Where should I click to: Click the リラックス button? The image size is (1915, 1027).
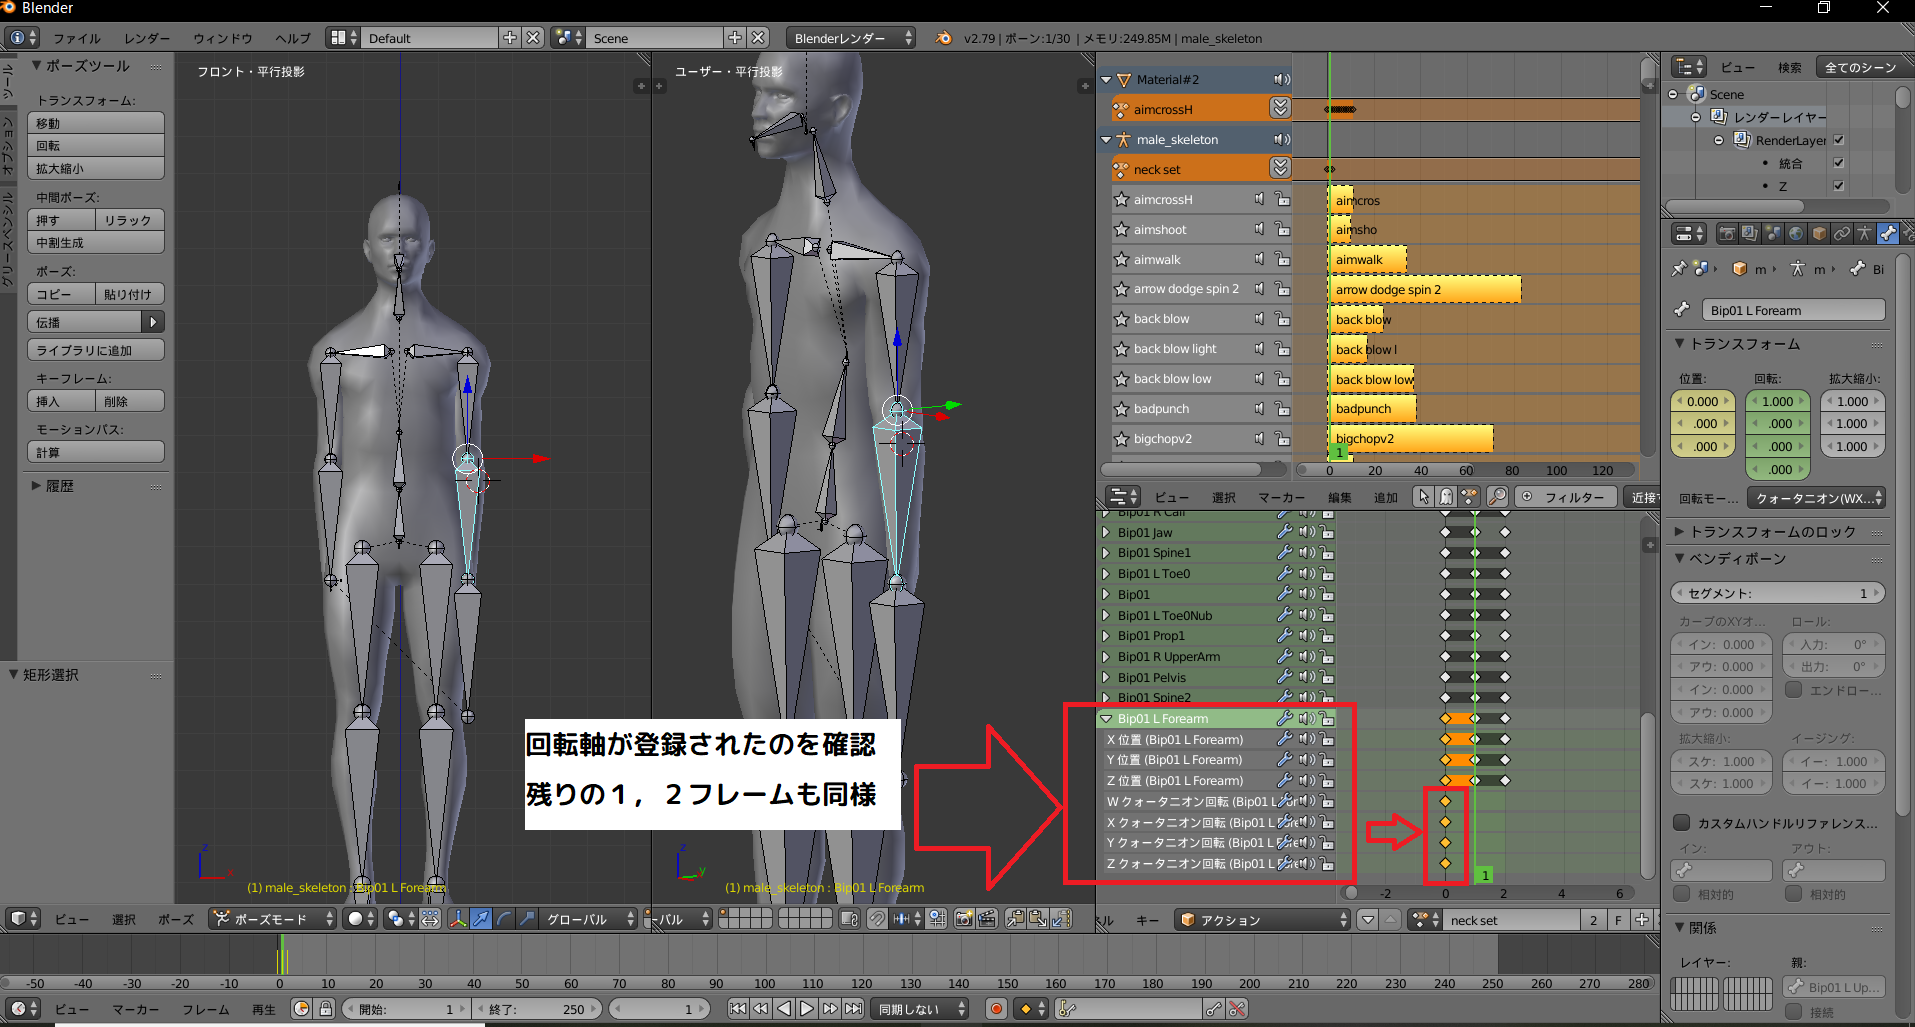pyautogui.click(x=130, y=220)
